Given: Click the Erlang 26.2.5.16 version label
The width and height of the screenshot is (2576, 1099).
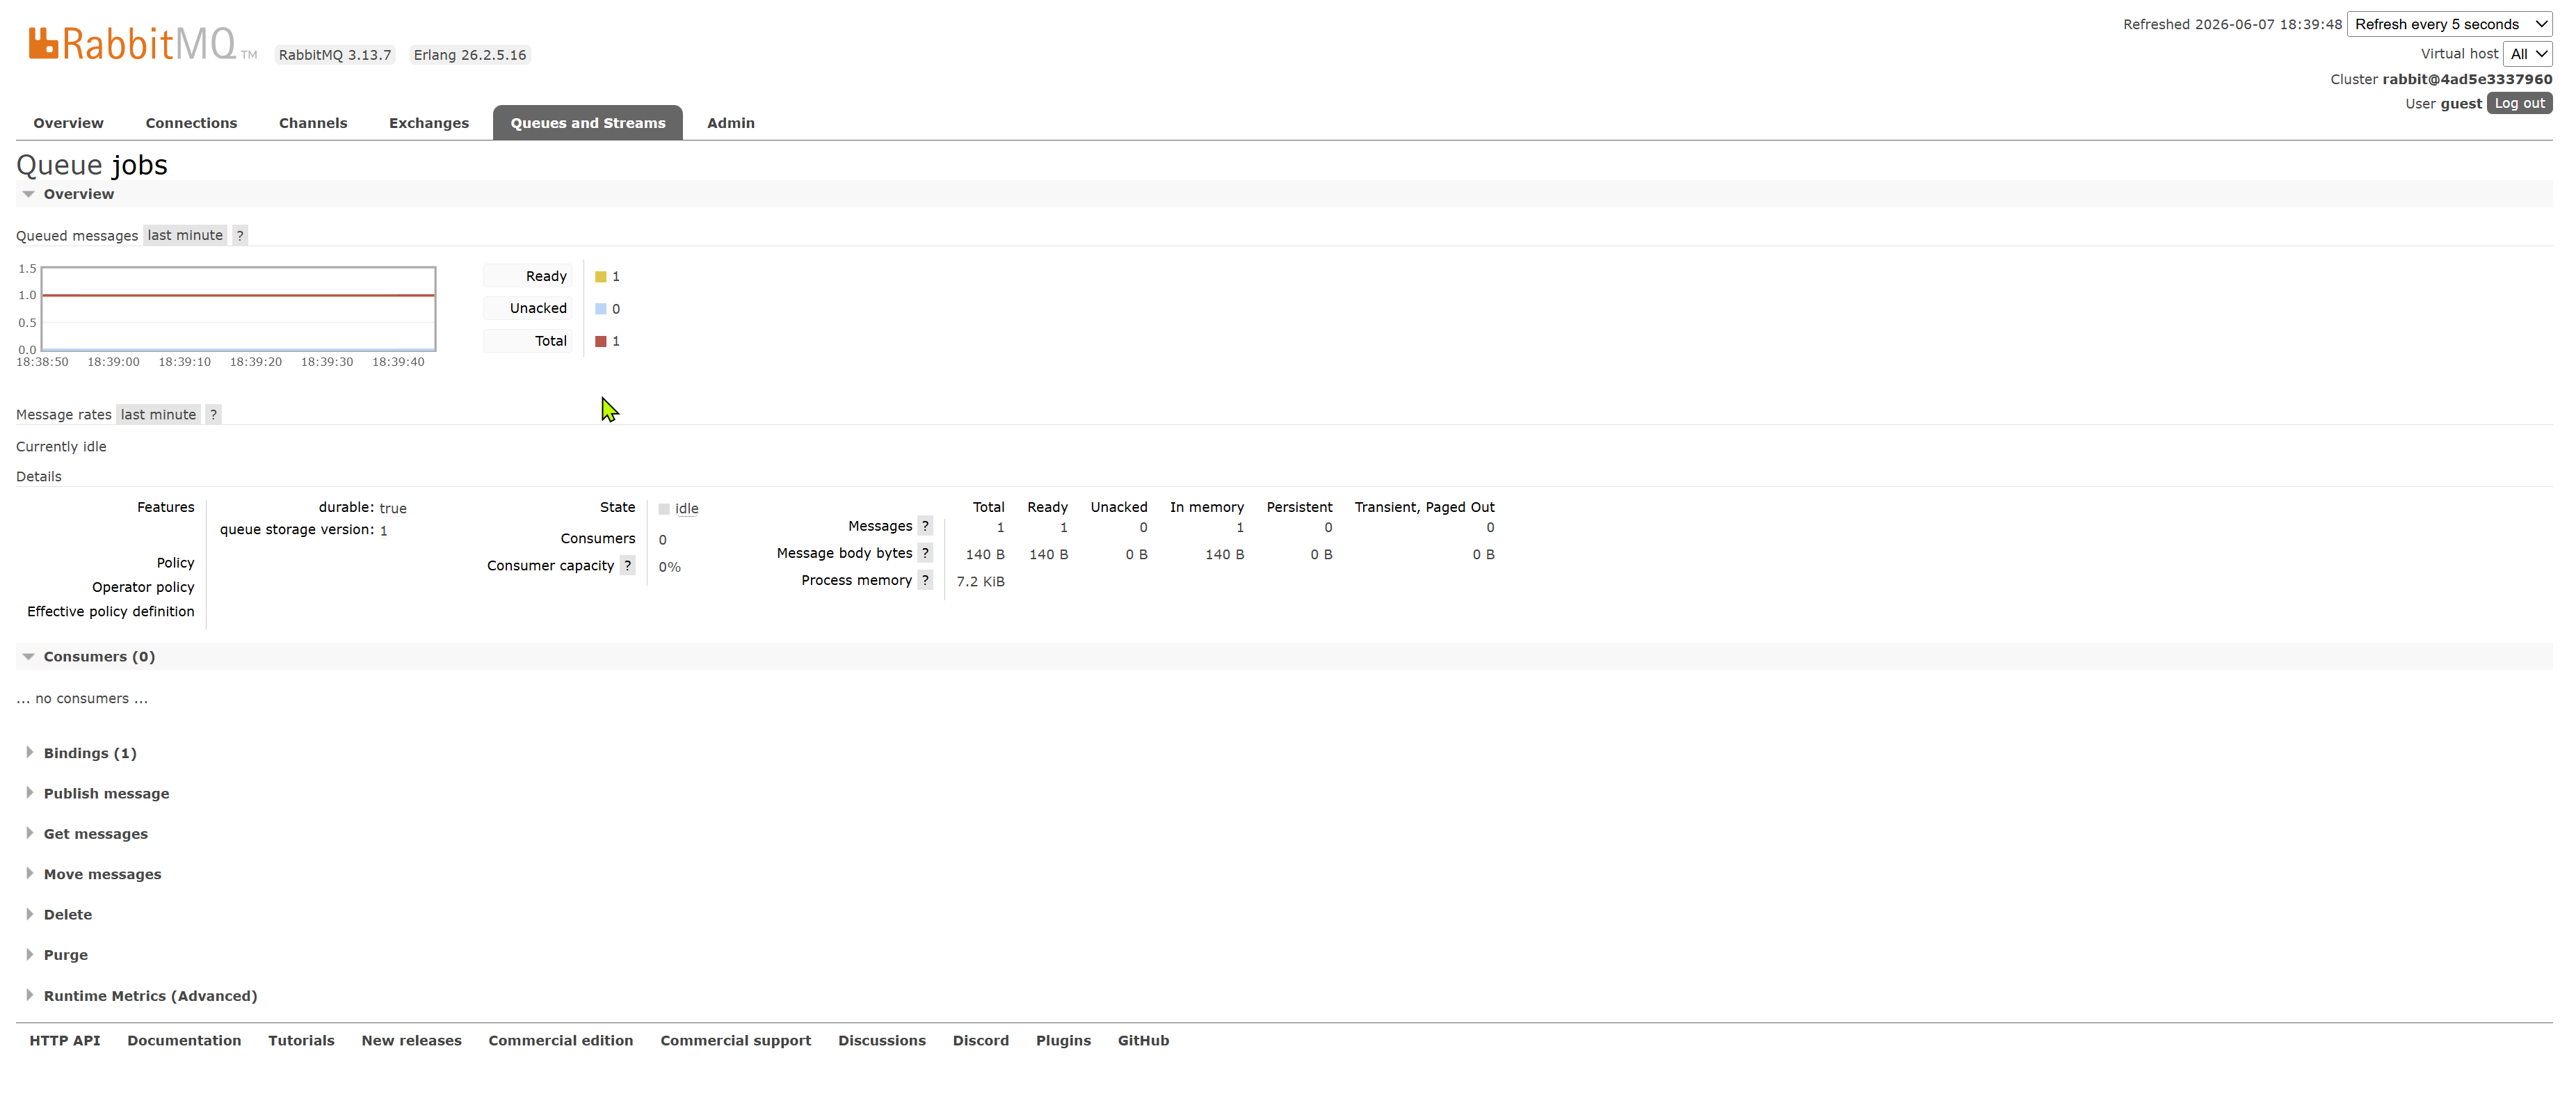Looking at the screenshot, I should click(470, 55).
